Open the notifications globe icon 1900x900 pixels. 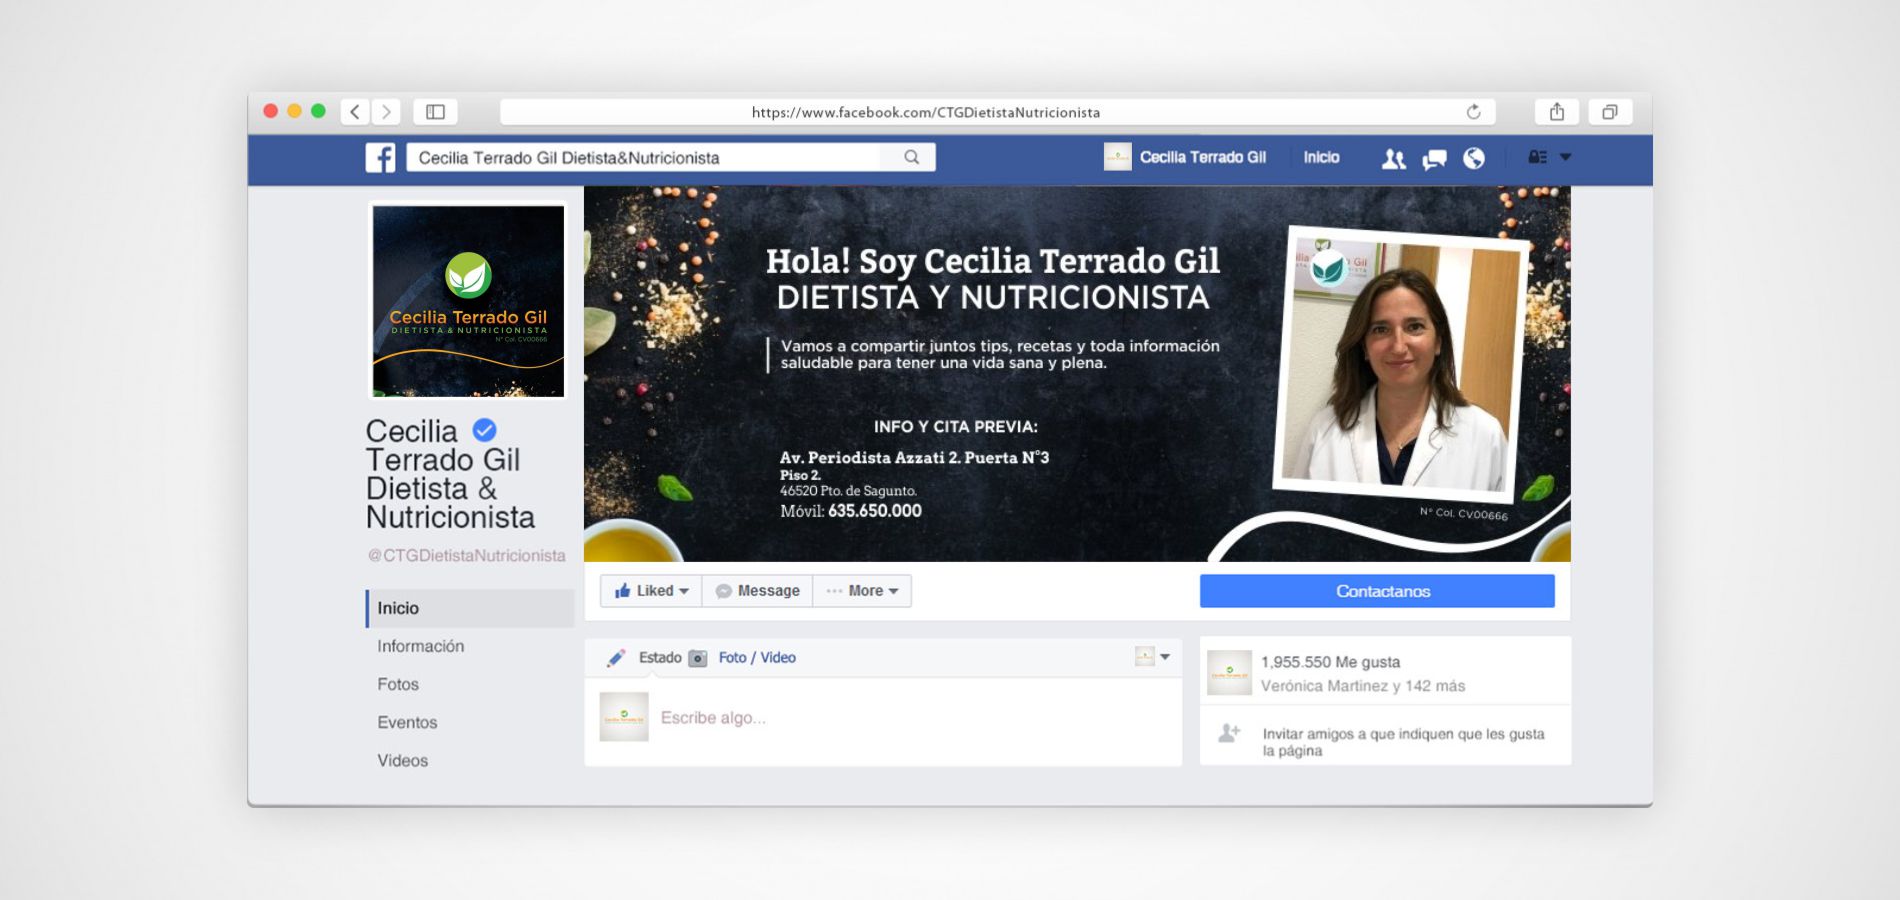point(1474,158)
